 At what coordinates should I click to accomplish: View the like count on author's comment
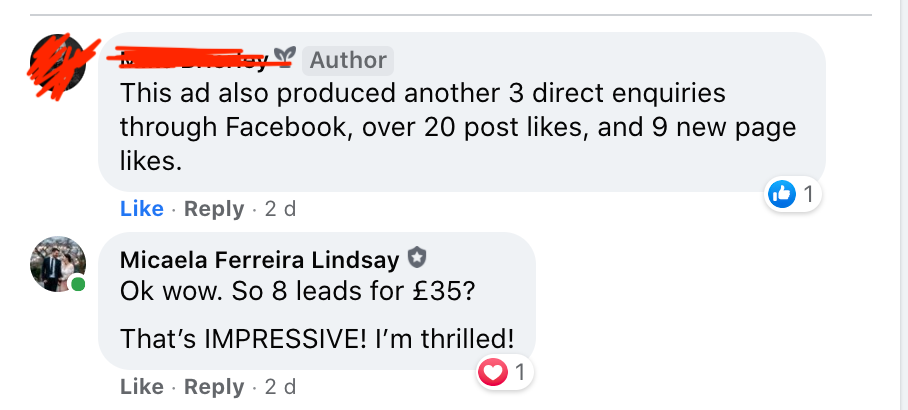click(x=808, y=194)
